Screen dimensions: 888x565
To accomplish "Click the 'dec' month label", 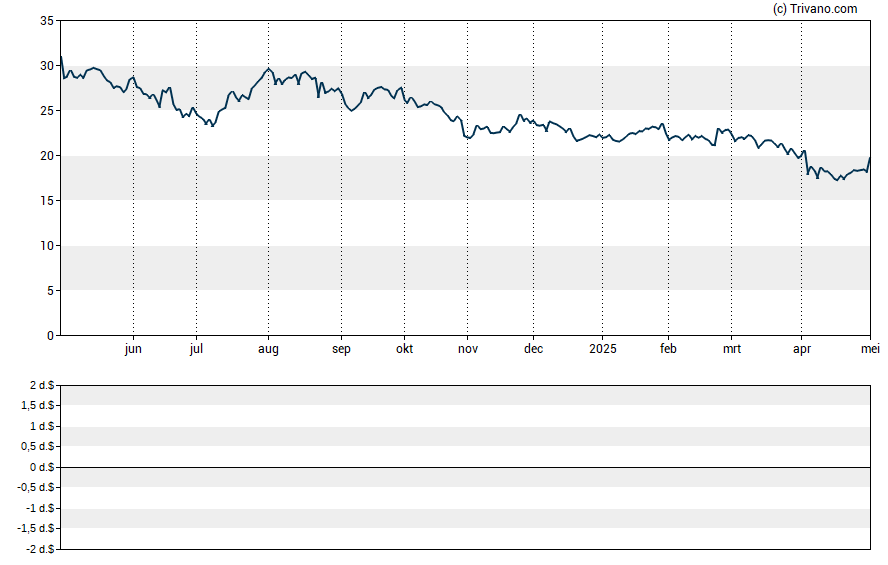I will tap(533, 349).
